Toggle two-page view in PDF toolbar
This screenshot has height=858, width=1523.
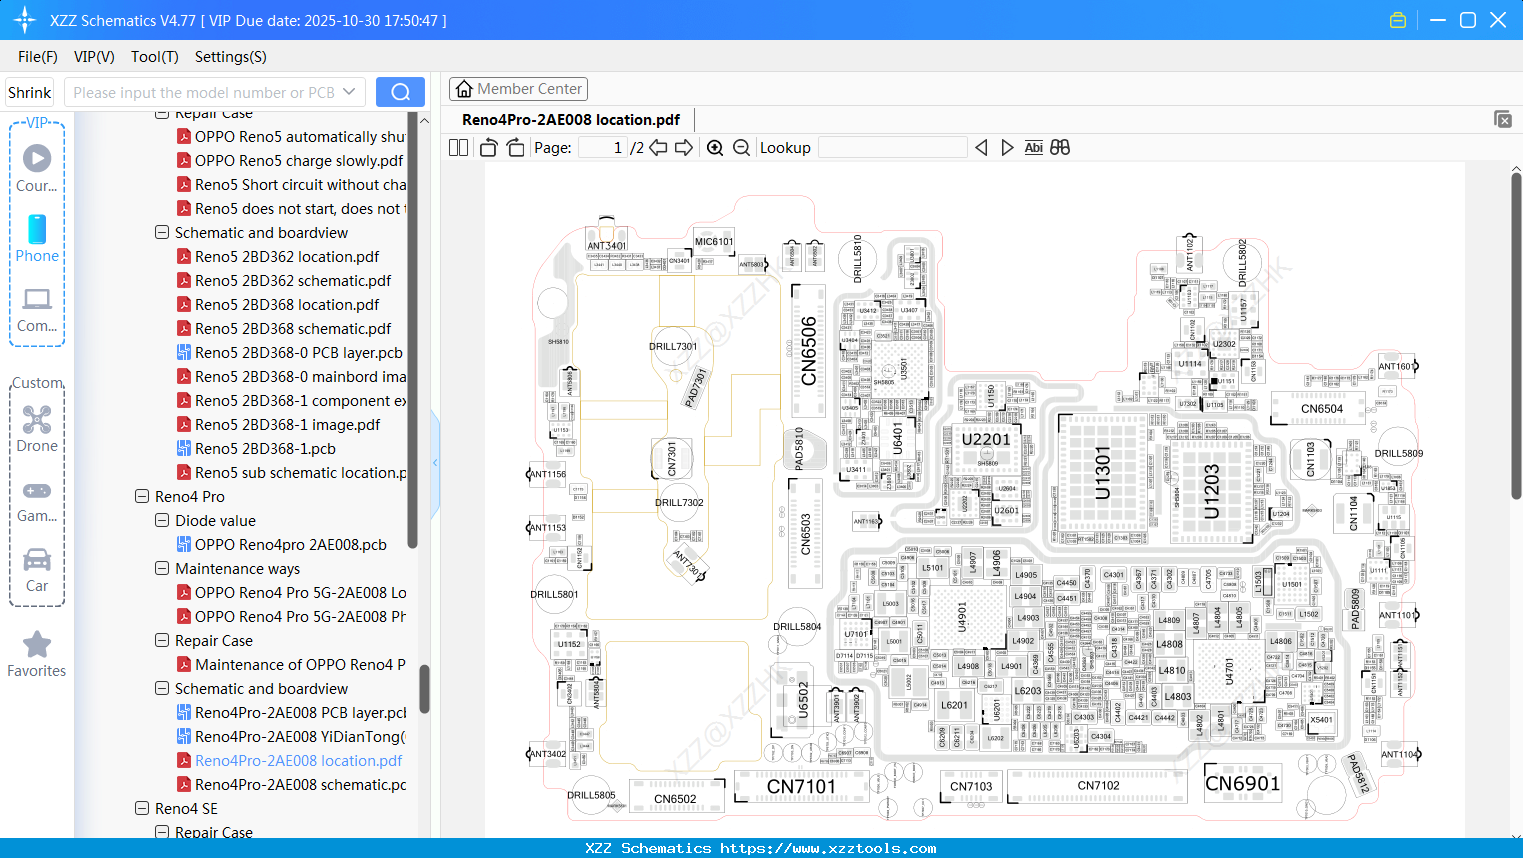tap(457, 146)
